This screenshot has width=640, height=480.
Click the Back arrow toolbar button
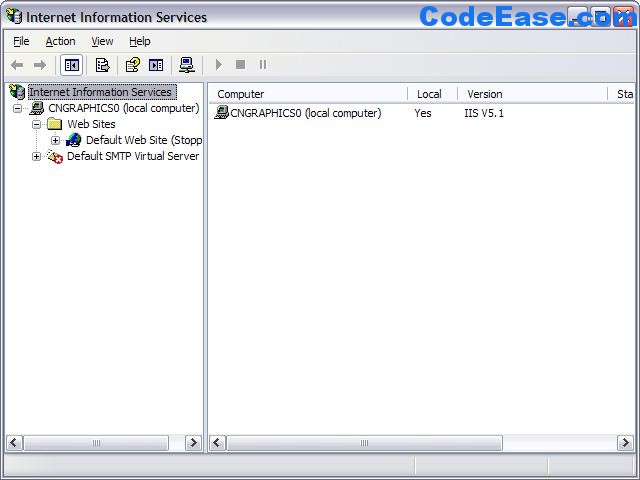[x=17, y=65]
